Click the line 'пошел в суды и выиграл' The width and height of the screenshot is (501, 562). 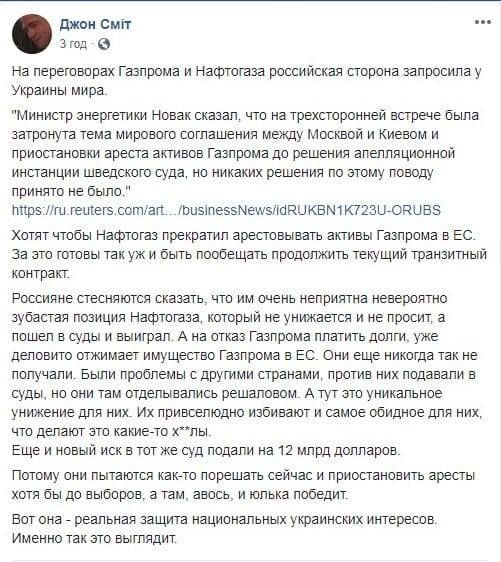click(x=225, y=337)
